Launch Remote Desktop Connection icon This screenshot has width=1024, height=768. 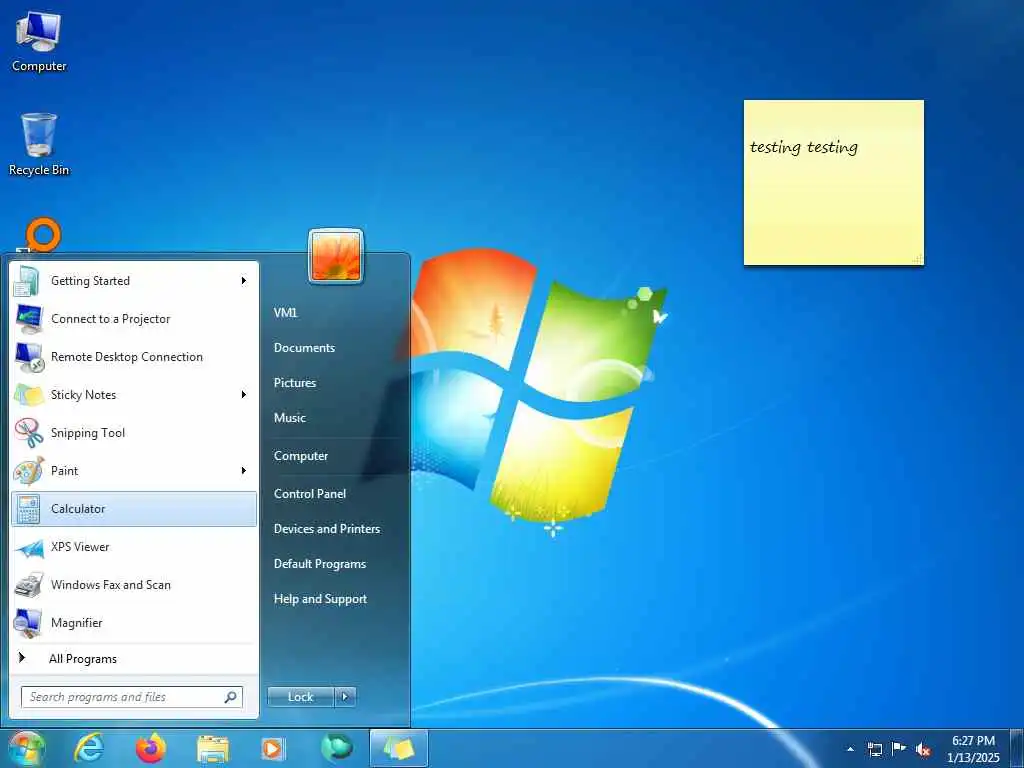click(29, 357)
